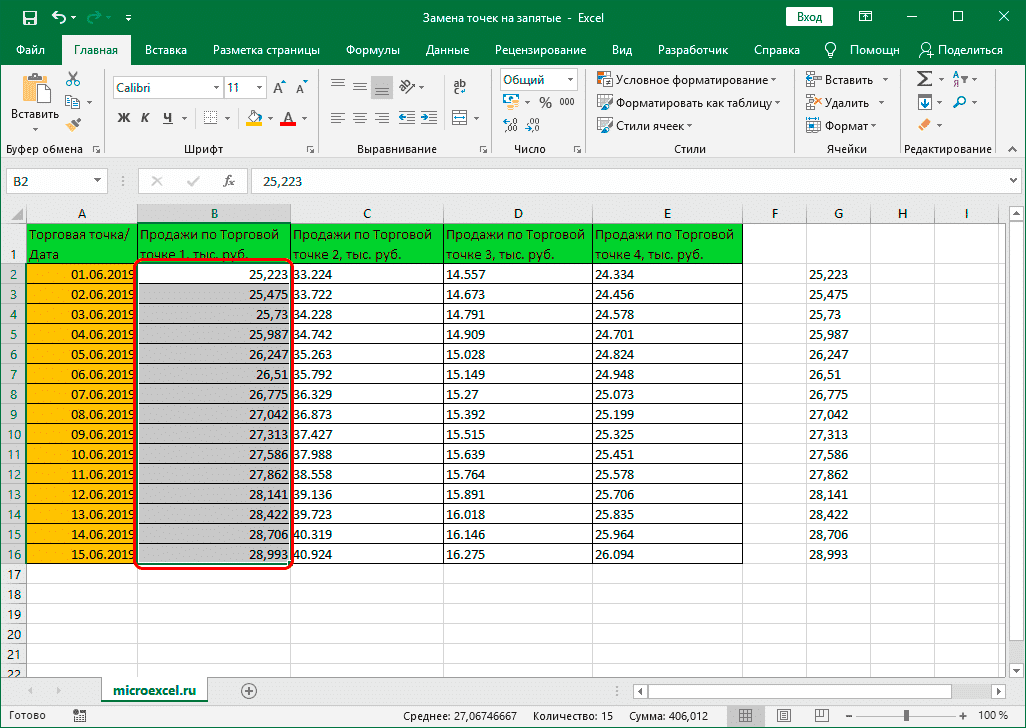This screenshot has height=728, width=1026.
Task: Toggle underline formatting with Ч
Action: pos(168,118)
